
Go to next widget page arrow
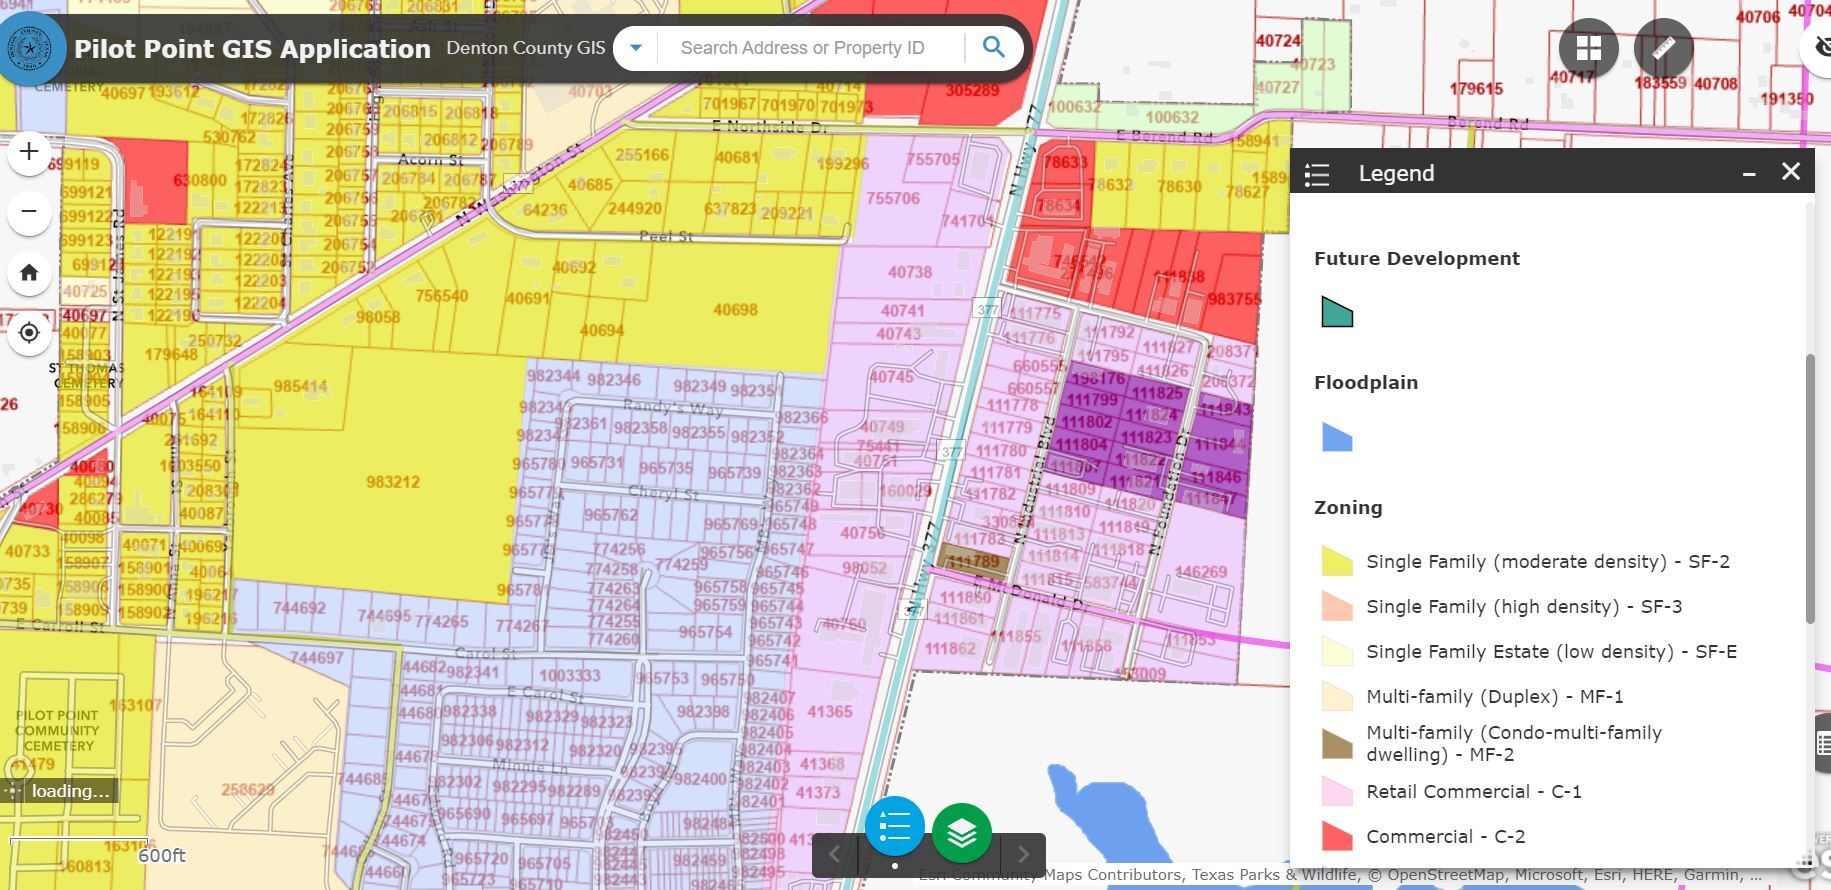tap(1022, 854)
